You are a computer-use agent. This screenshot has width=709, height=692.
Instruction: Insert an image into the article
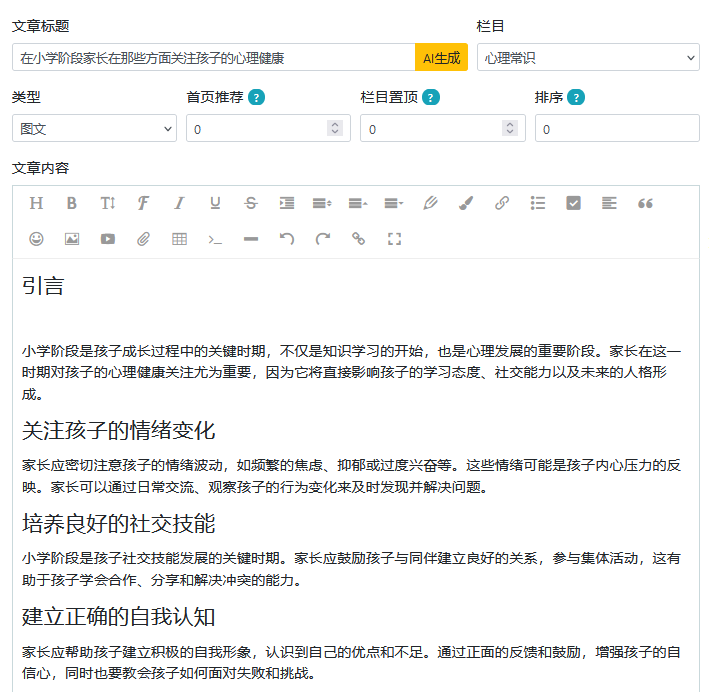point(72,239)
